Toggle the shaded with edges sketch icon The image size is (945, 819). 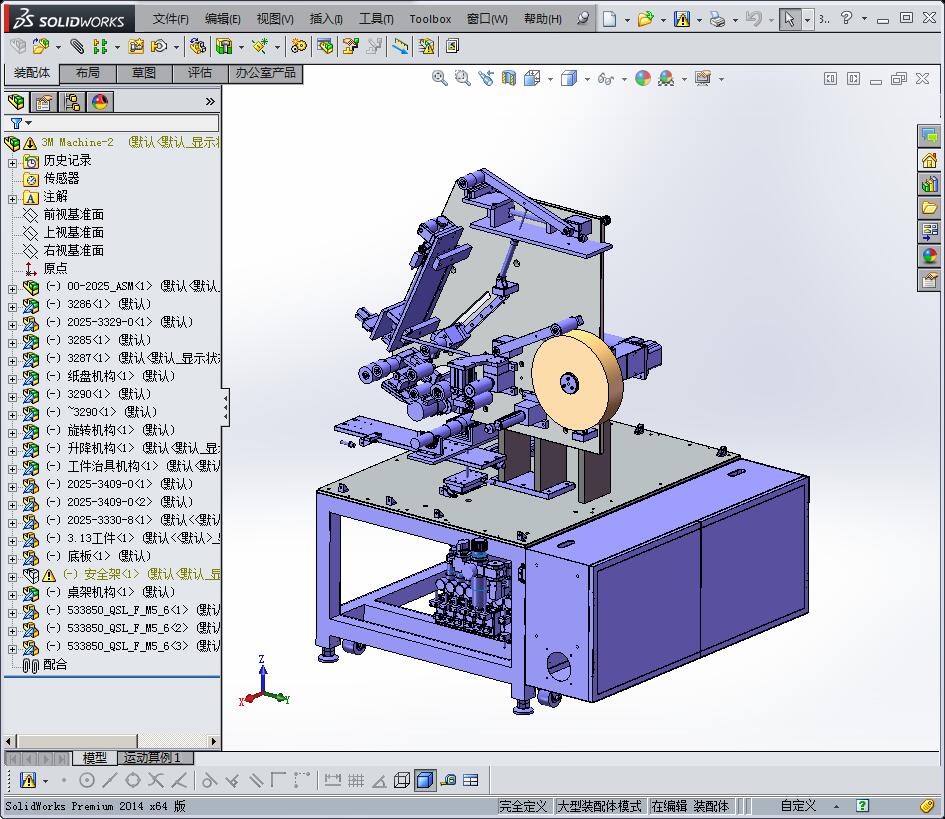pos(425,780)
